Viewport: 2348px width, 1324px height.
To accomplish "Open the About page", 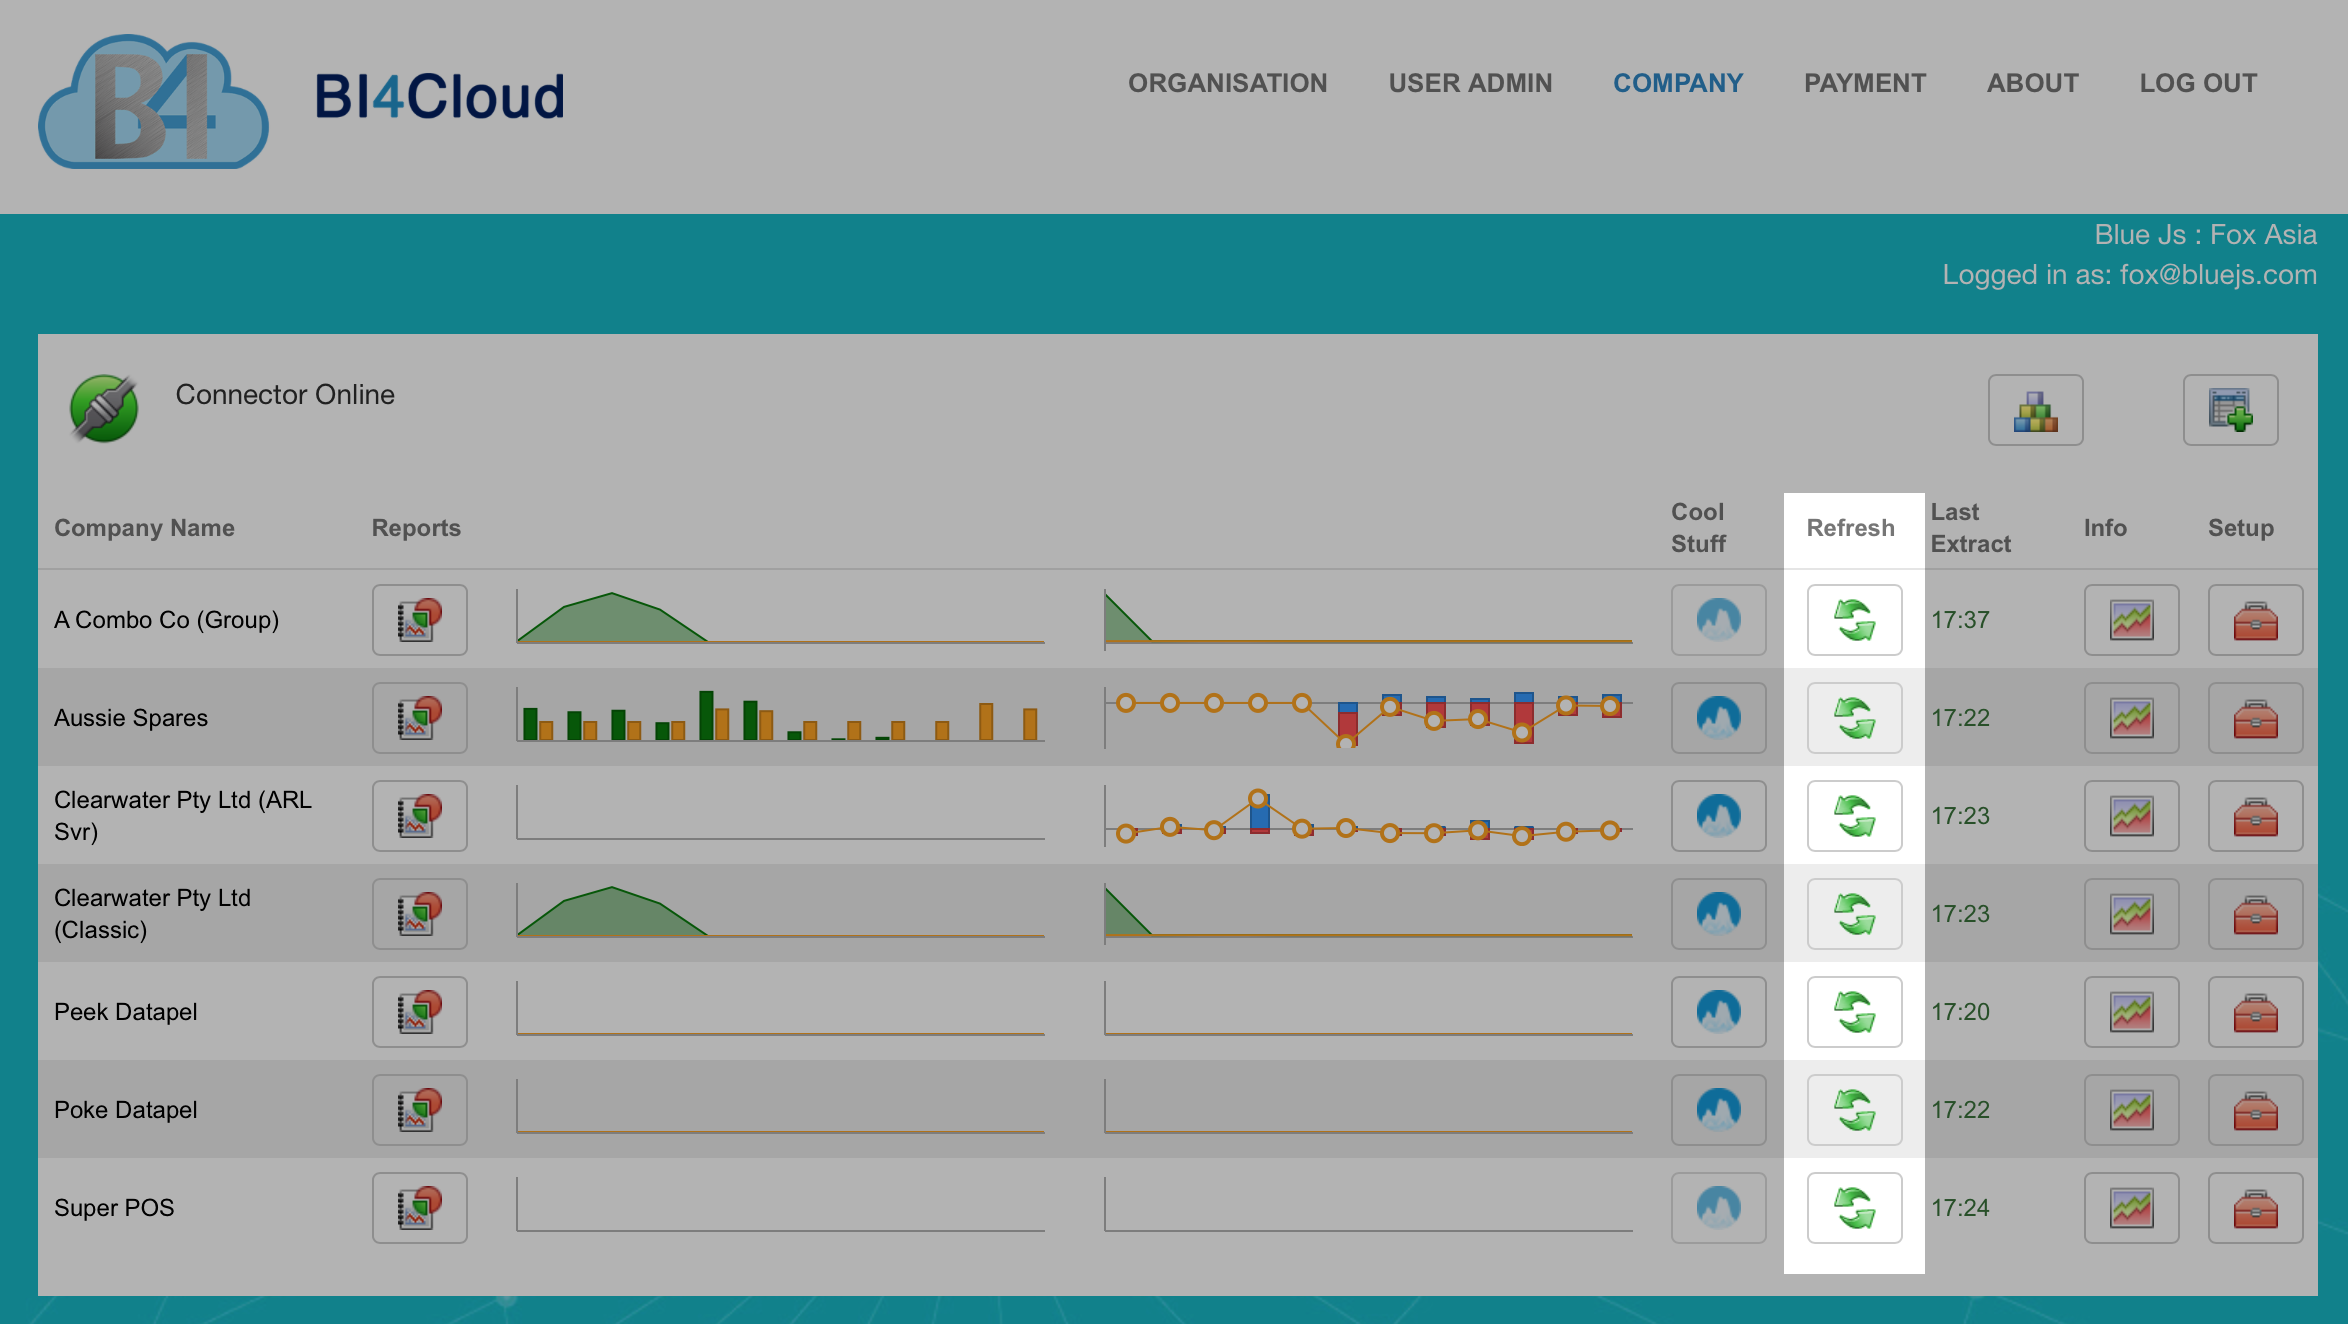I will [2033, 83].
